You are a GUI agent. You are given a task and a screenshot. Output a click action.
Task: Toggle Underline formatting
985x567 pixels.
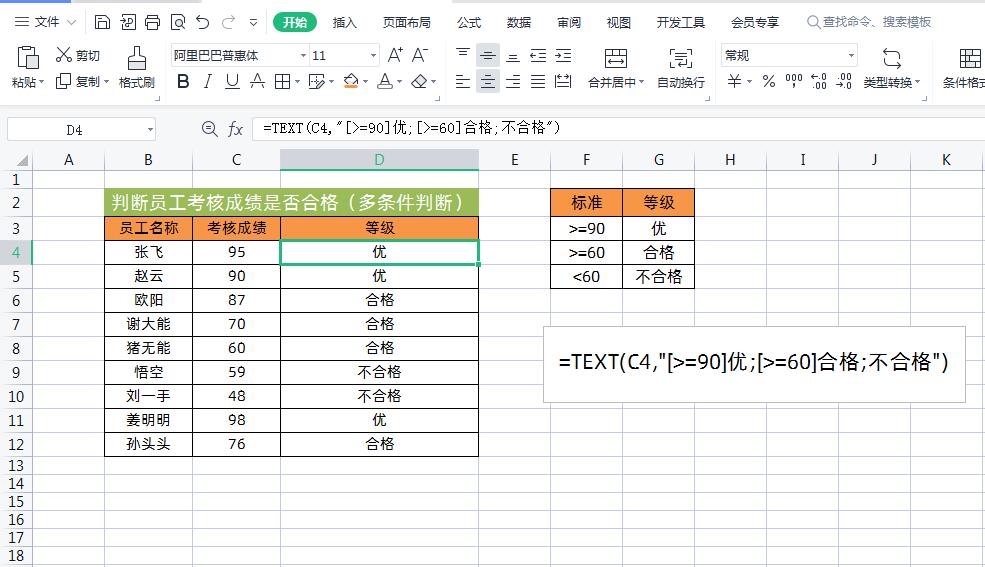232,81
